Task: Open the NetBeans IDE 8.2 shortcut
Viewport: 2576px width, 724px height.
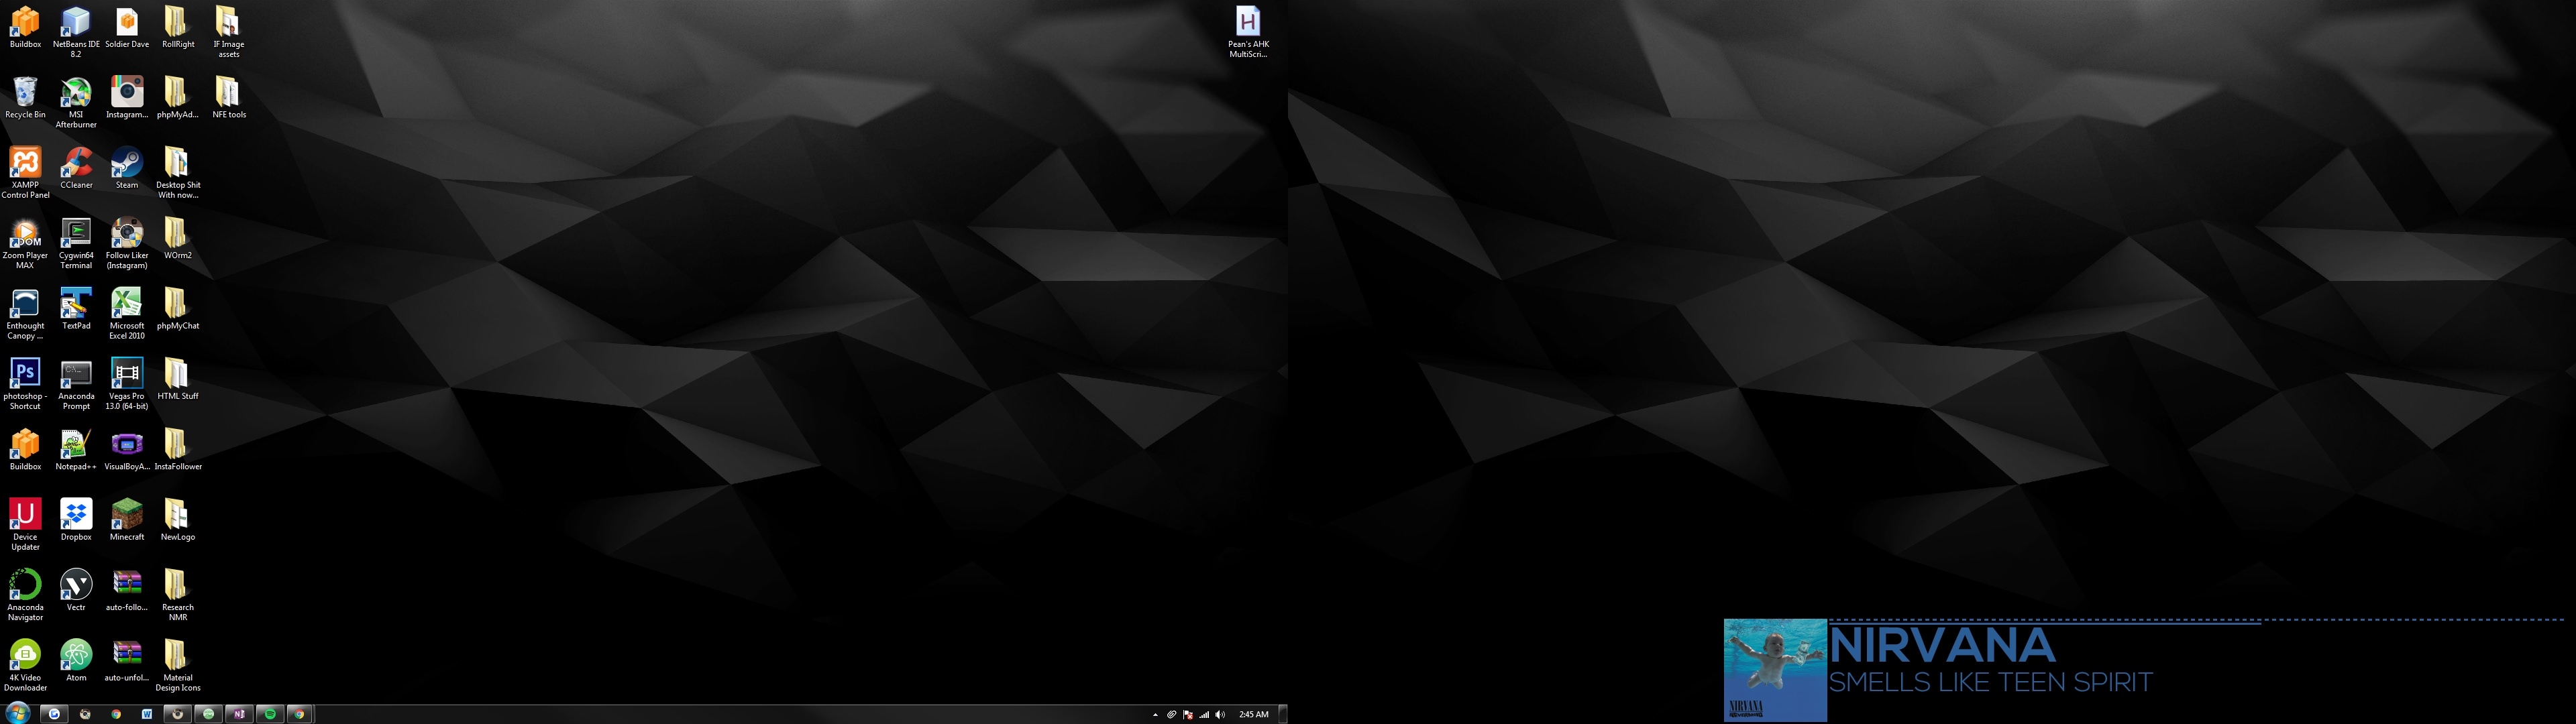Action: (x=76, y=31)
